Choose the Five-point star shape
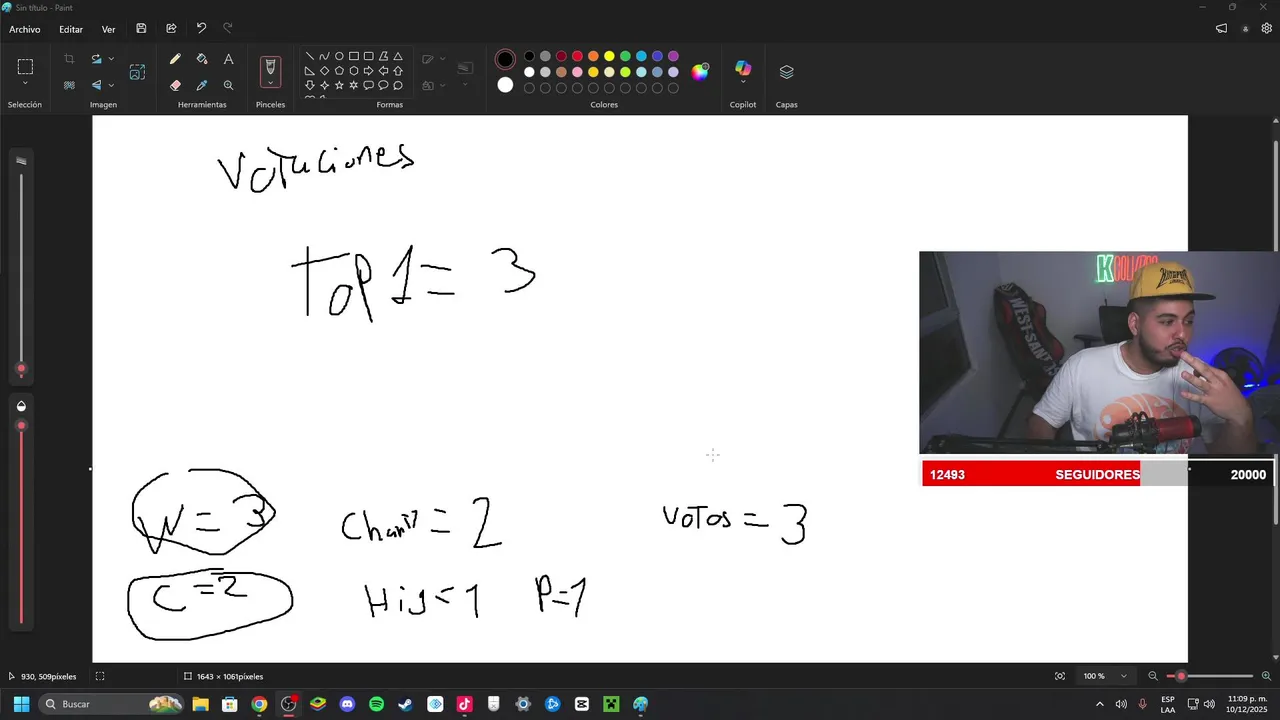Viewport: 1280px width, 720px height. [x=339, y=85]
